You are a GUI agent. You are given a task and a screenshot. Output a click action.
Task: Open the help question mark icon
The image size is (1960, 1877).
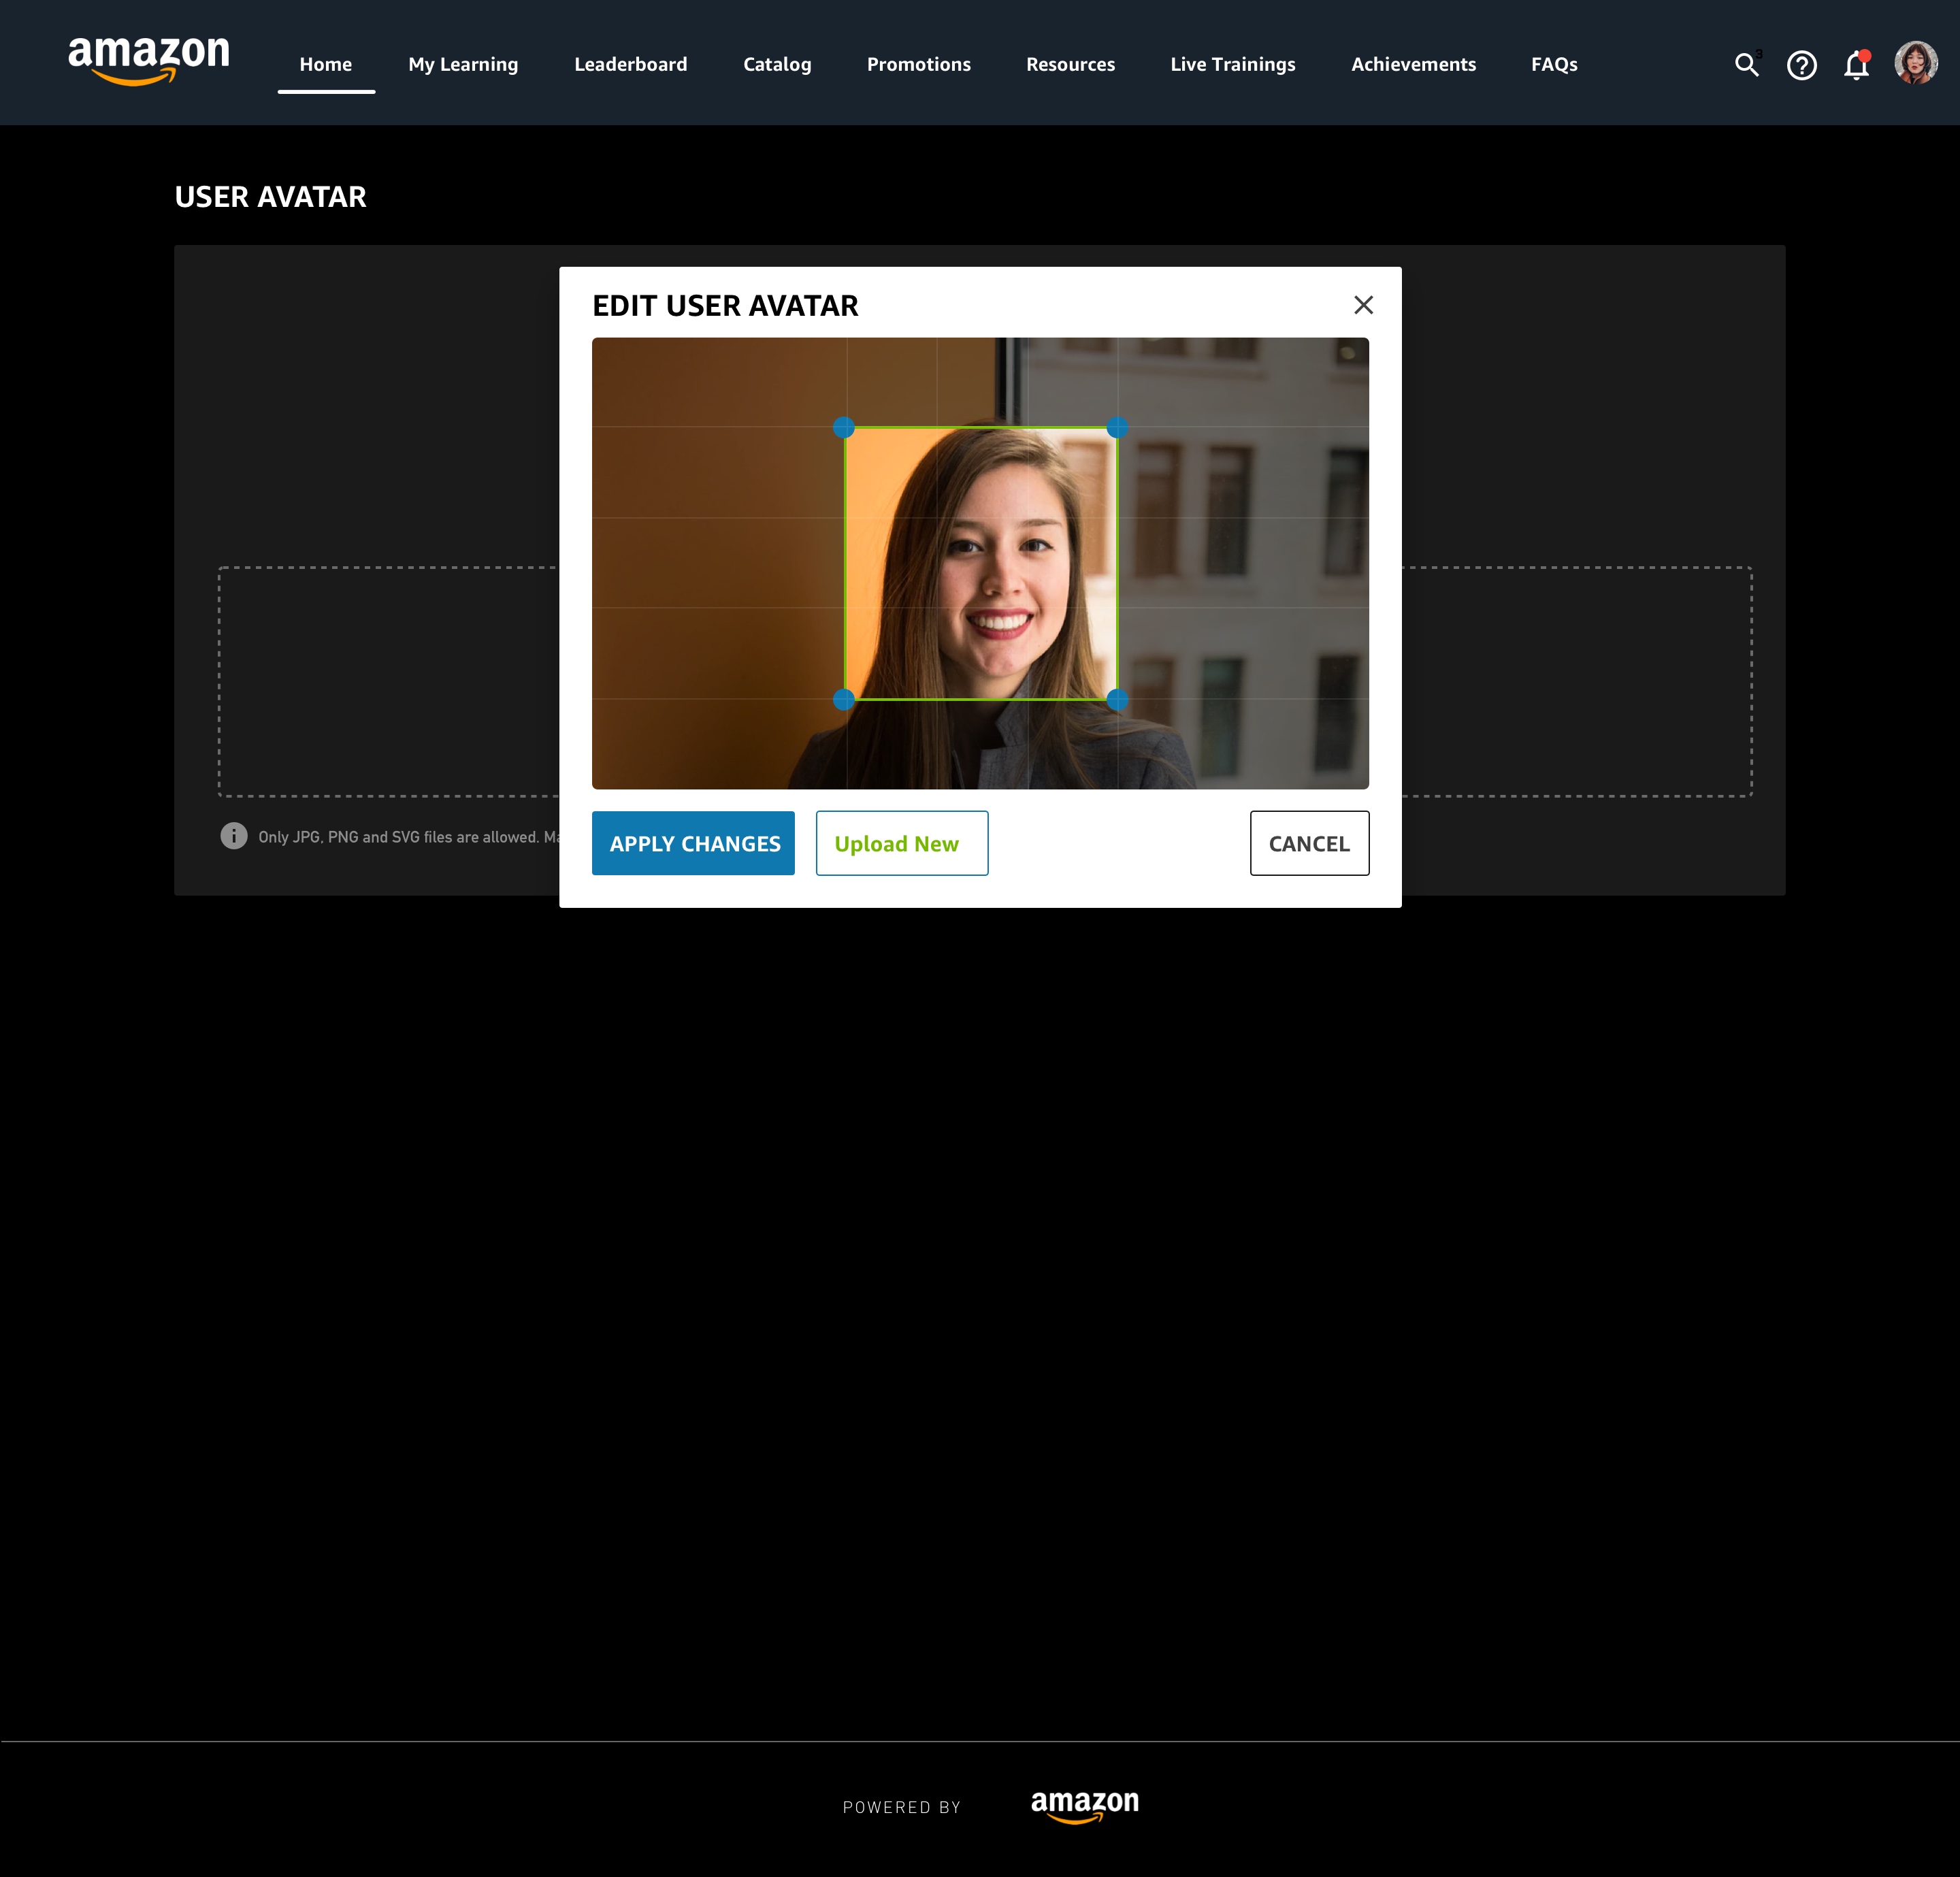1802,66
